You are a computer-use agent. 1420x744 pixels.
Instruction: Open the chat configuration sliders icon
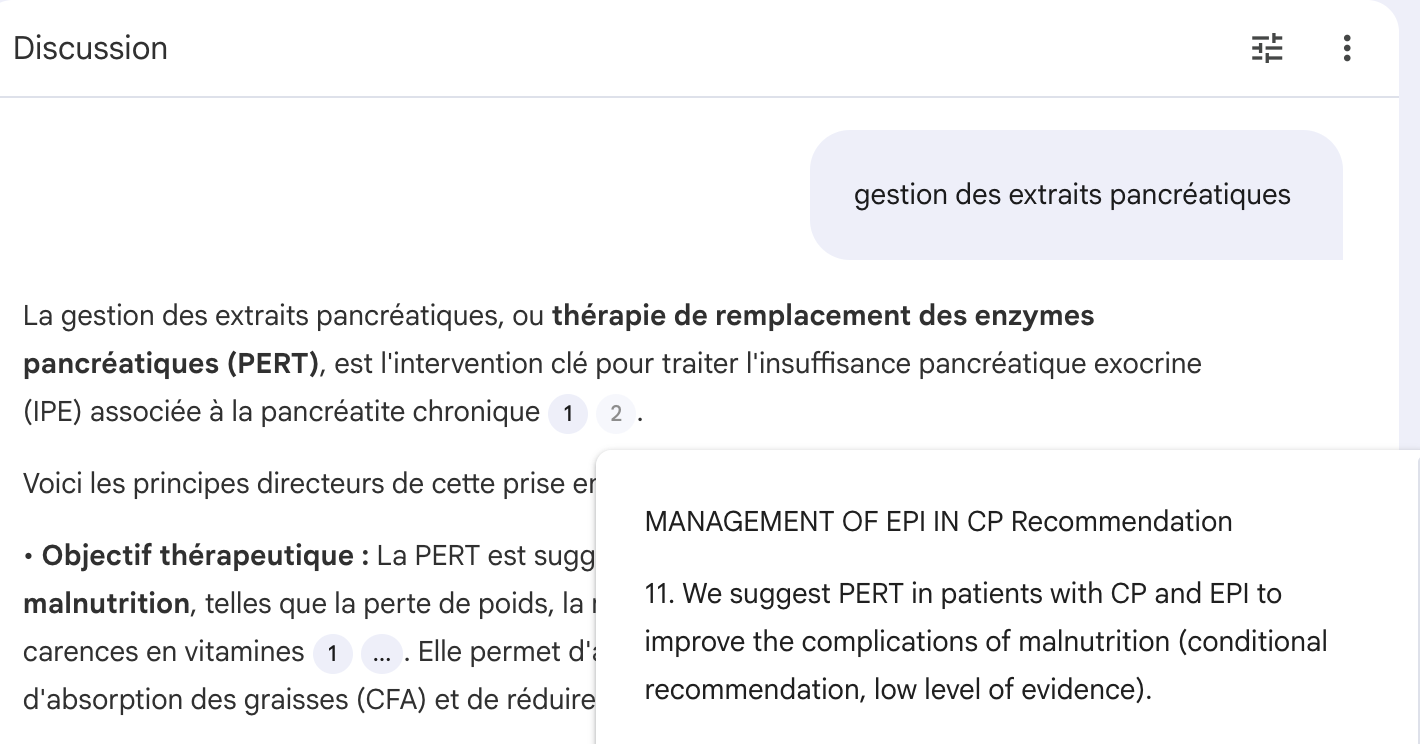1267,48
